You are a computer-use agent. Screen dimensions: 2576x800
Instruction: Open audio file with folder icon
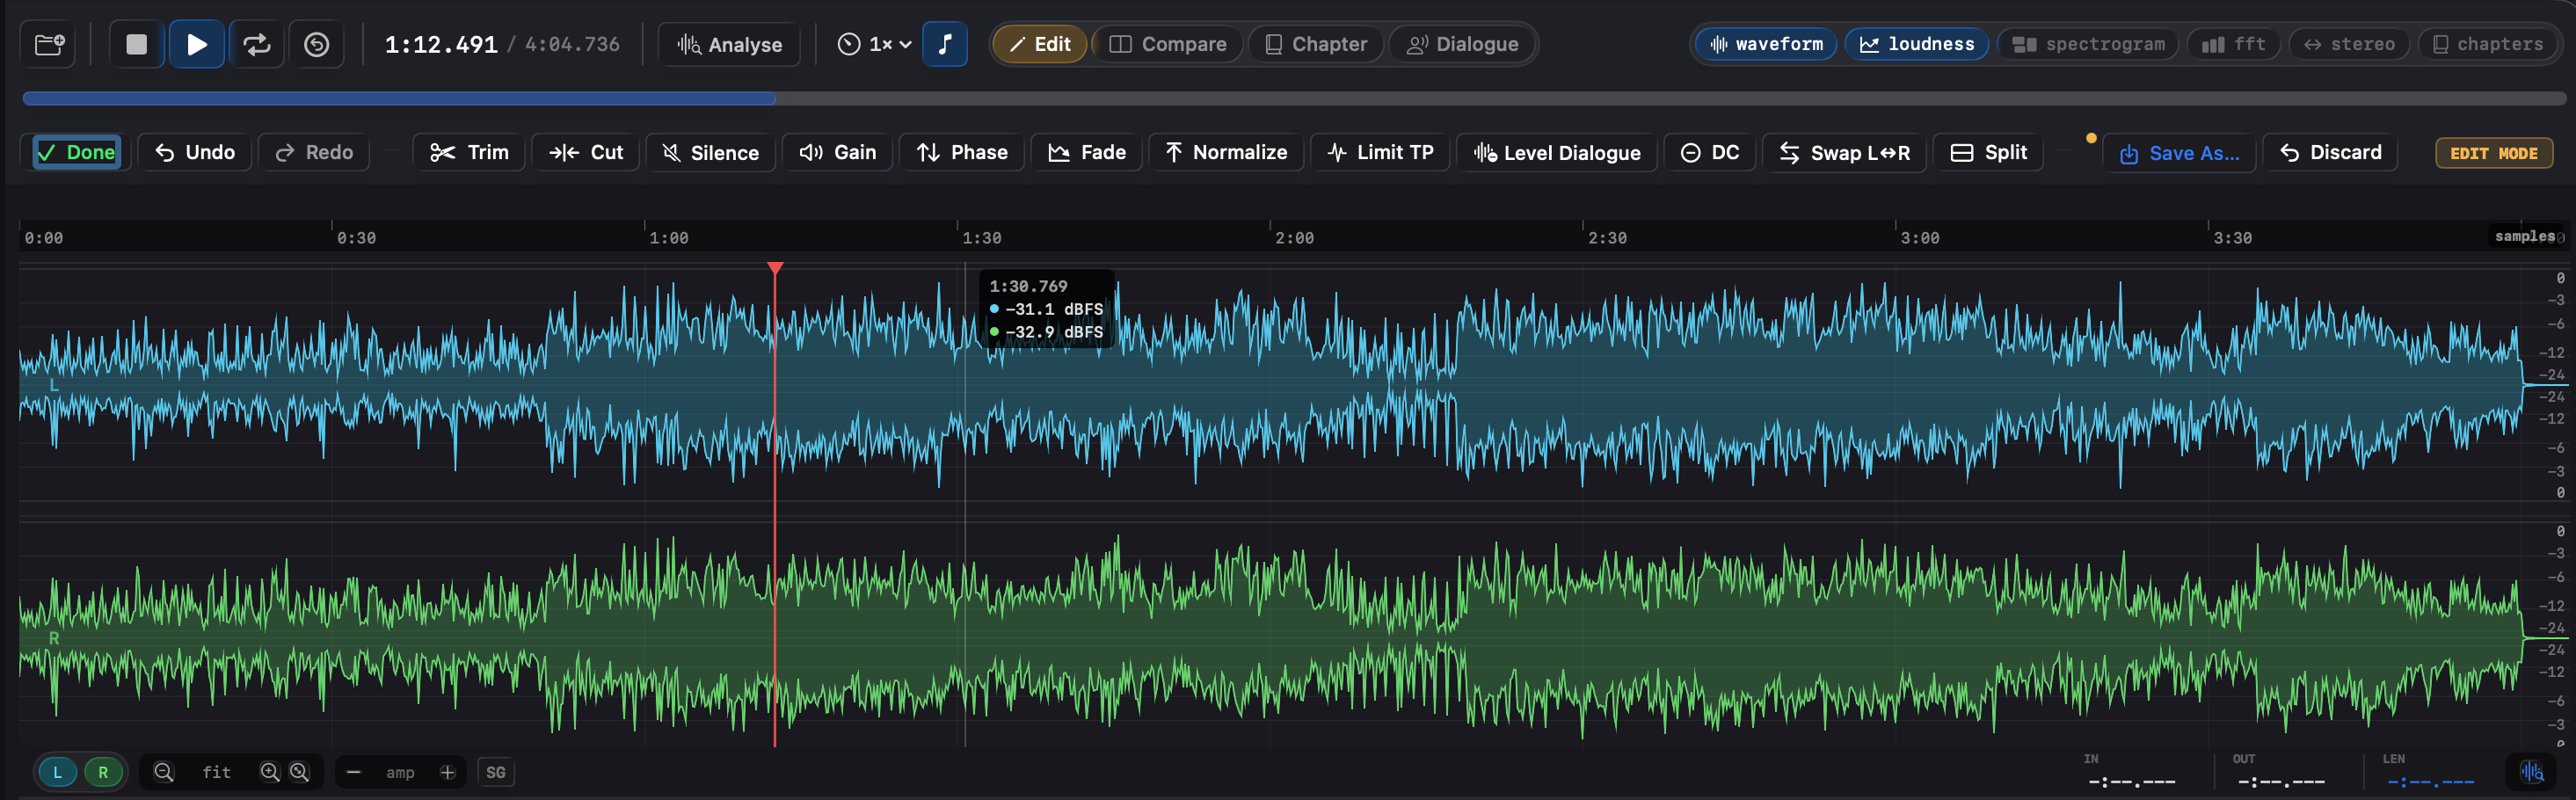tap(49, 45)
